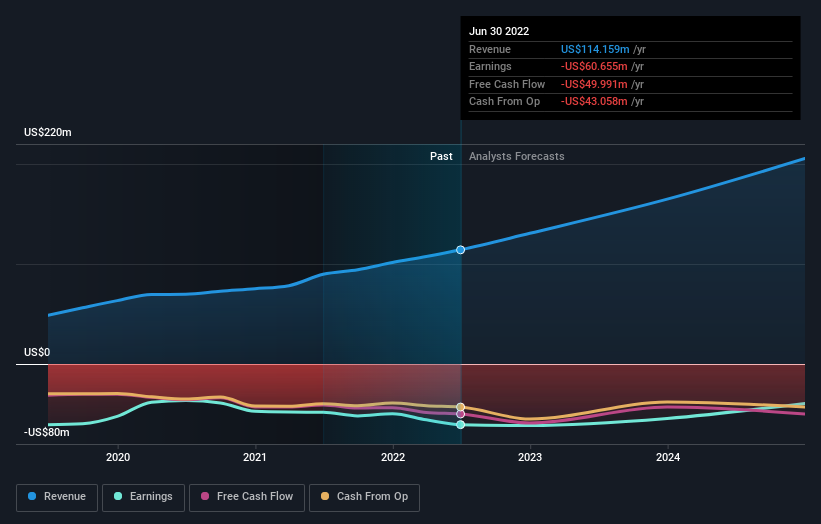Click the orange Cash From Op legend dot
Viewport: 821px width, 524px height.
(x=325, y=496)
